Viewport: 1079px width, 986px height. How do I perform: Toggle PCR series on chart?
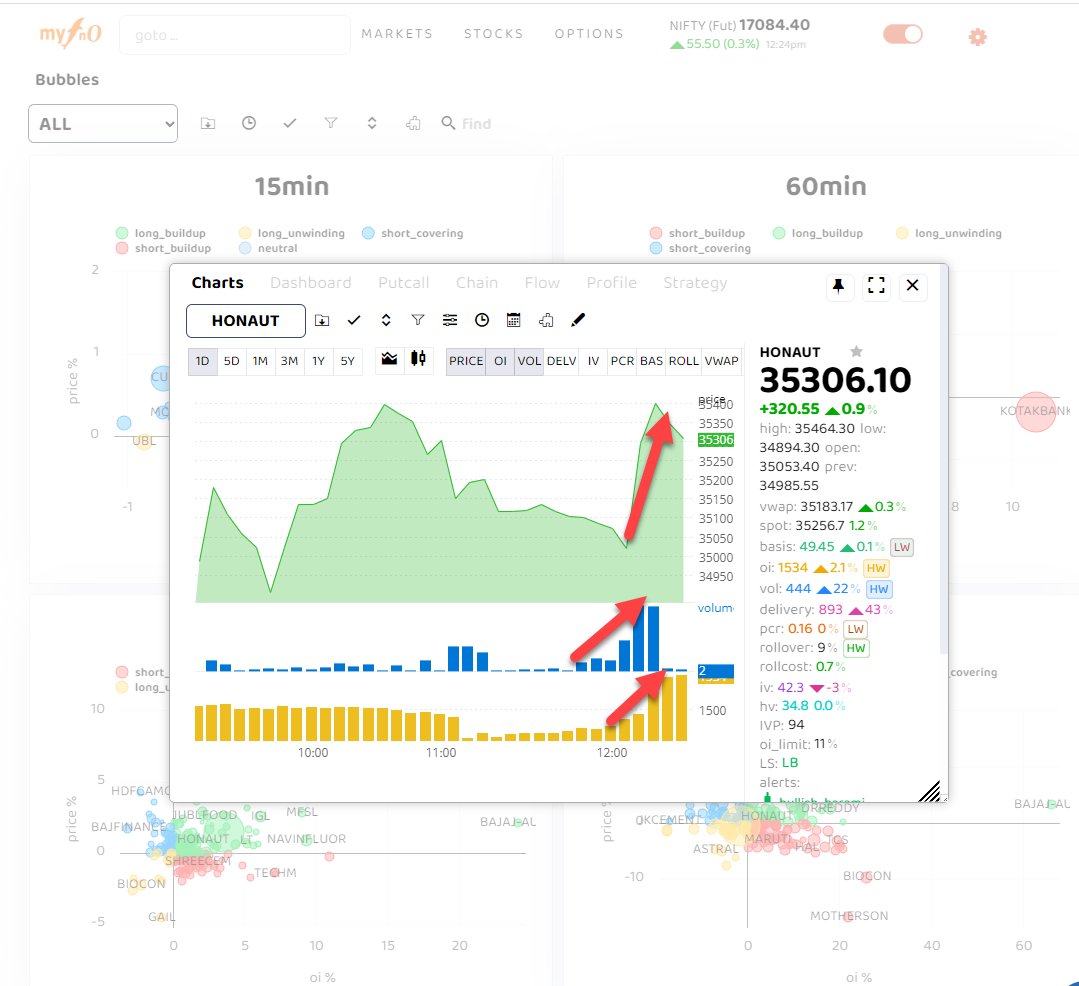[x=622, y=361]
